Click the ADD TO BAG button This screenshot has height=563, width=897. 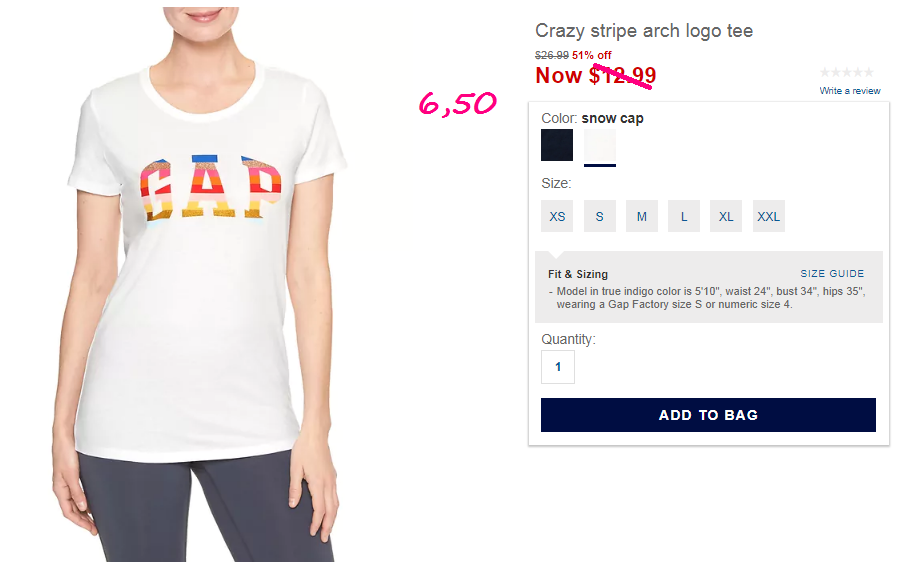[708, 415]
